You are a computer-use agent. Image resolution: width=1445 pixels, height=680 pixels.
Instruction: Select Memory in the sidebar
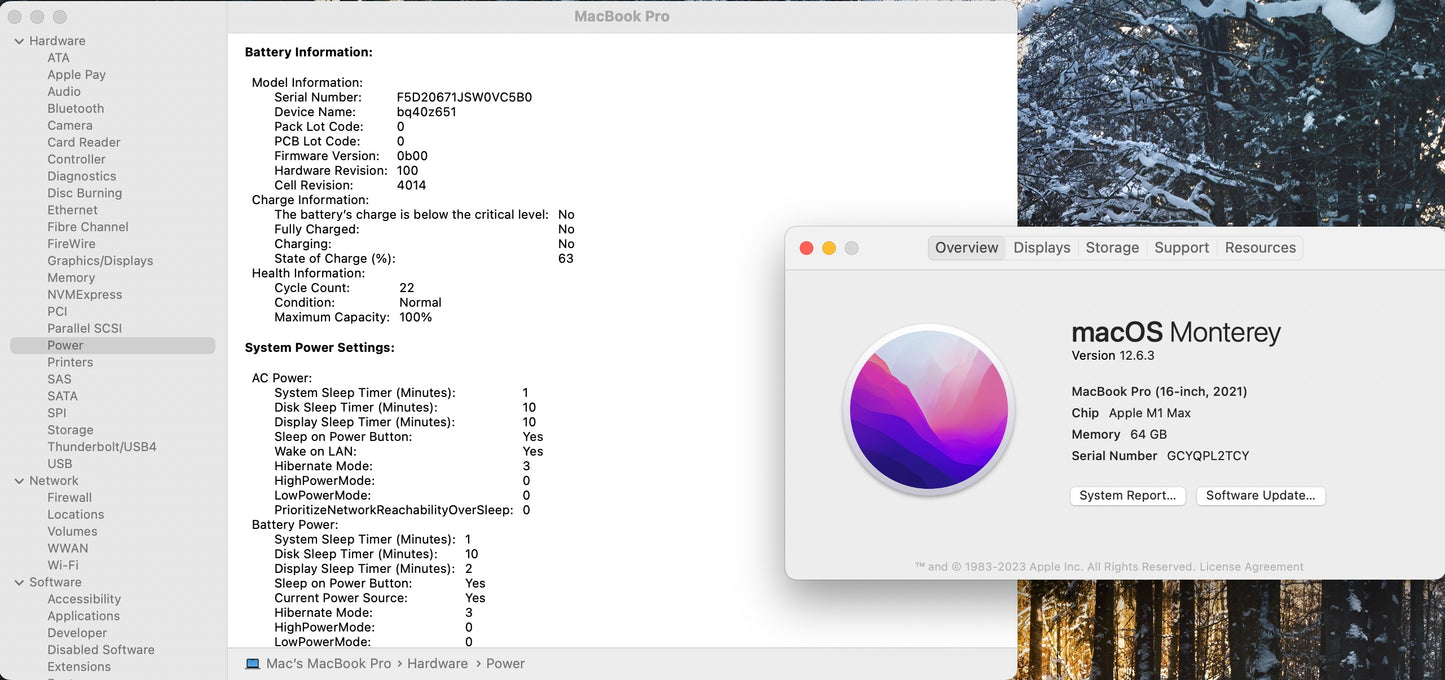coord(71,278)
